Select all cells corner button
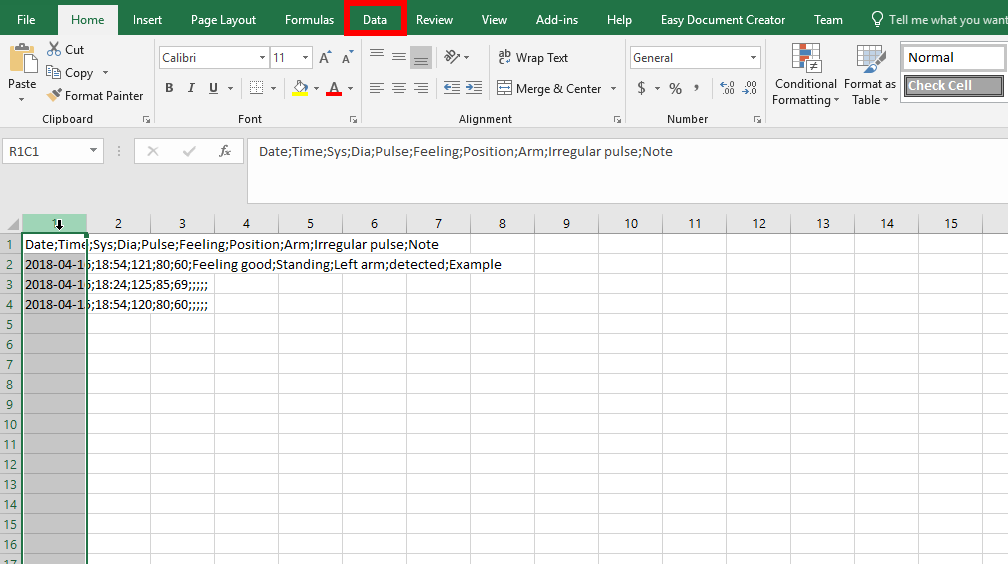 click(x=12, y=223)
